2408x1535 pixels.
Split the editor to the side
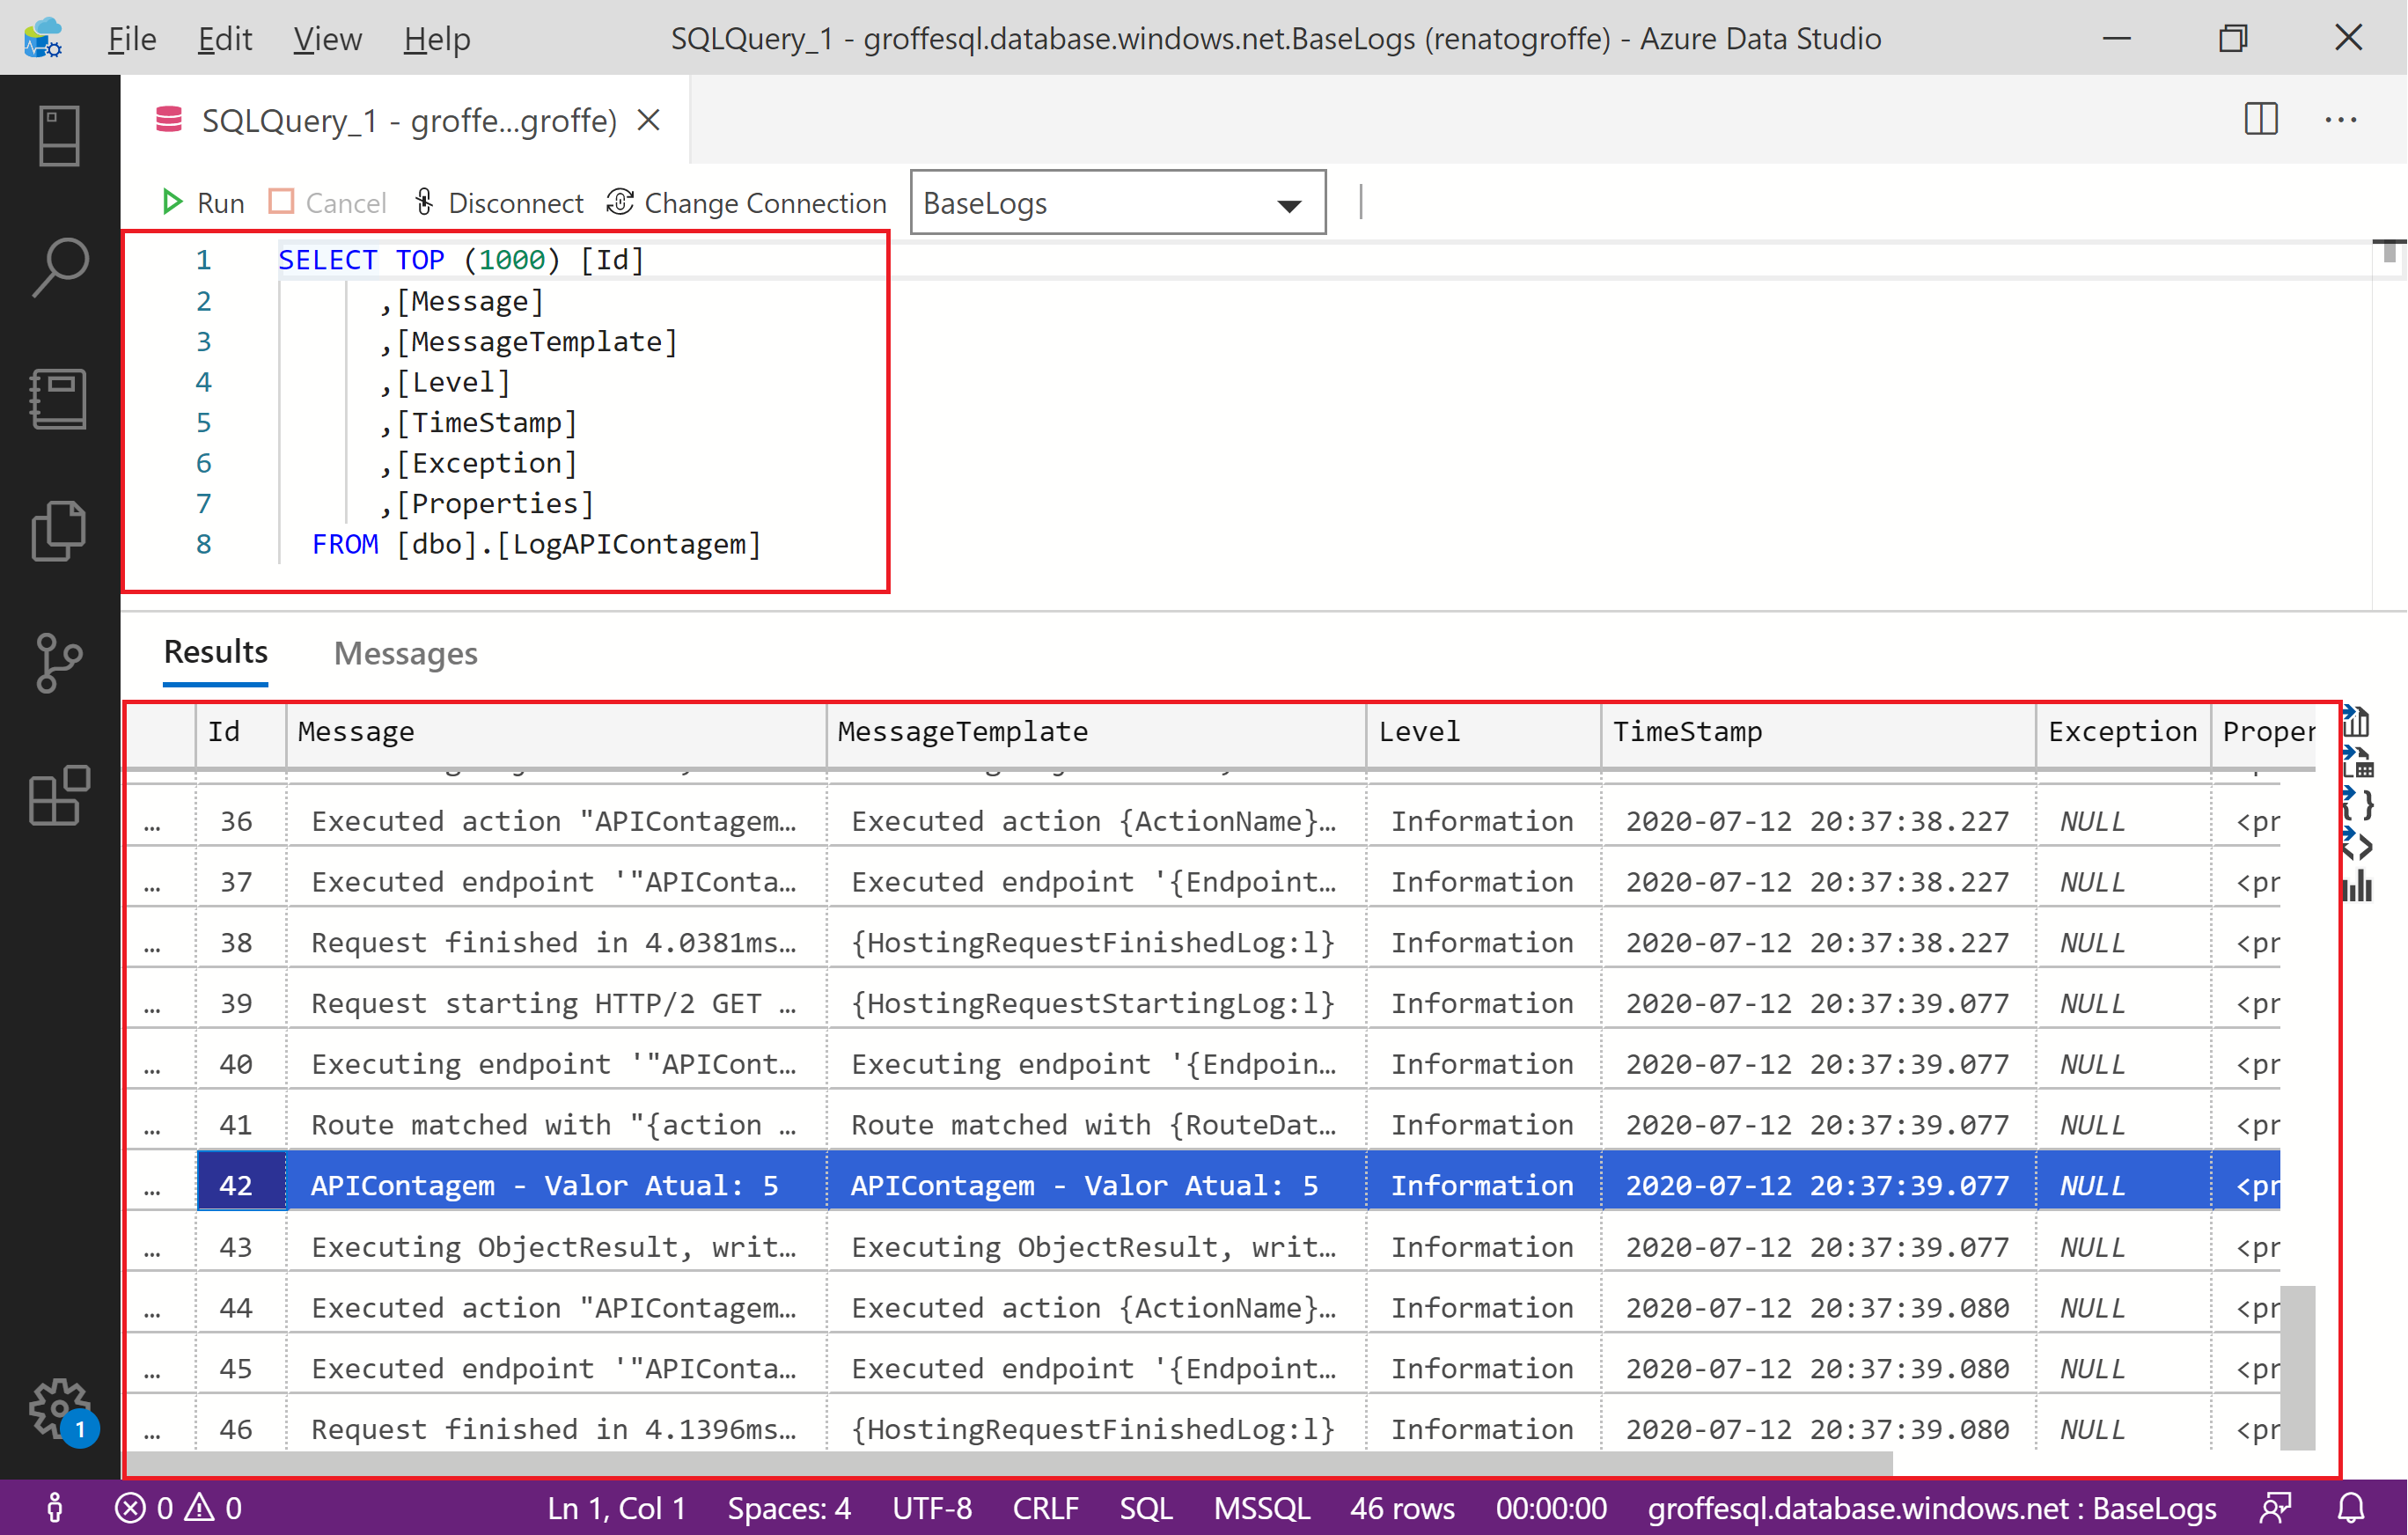[x=2261, y=120]
